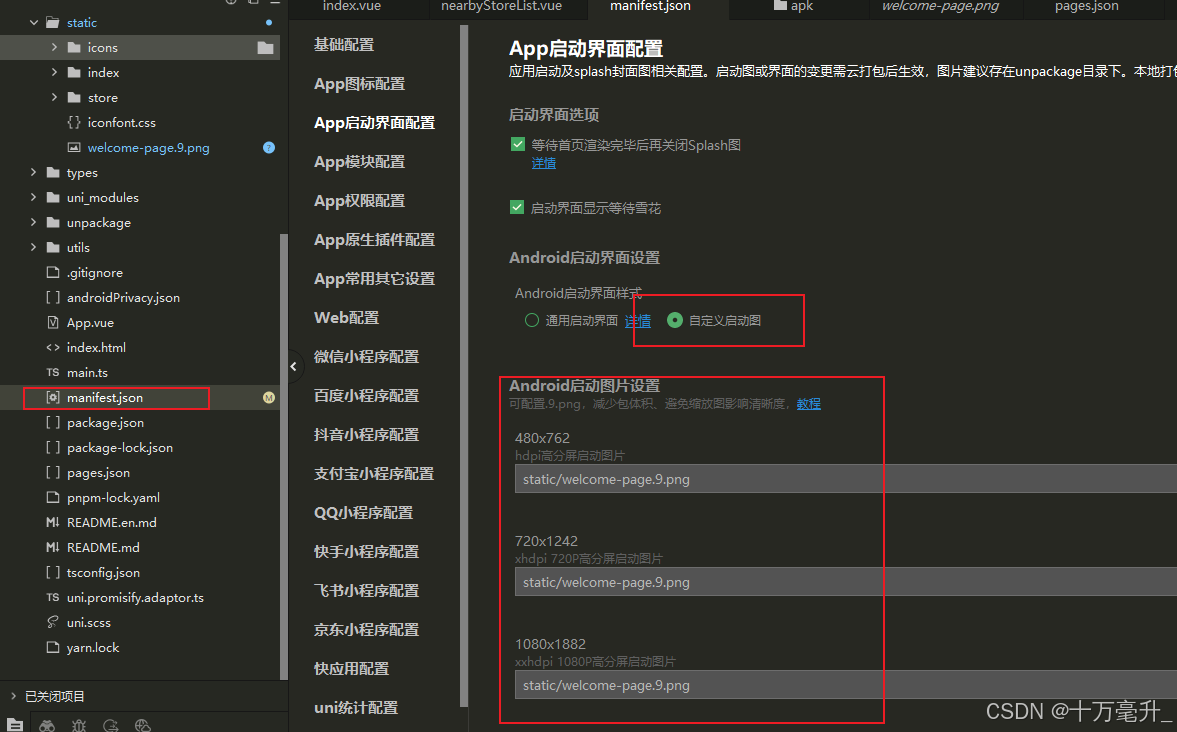Enable 通用启动界面 radio option
The image size is (1177, 732).
pos(530,320)
